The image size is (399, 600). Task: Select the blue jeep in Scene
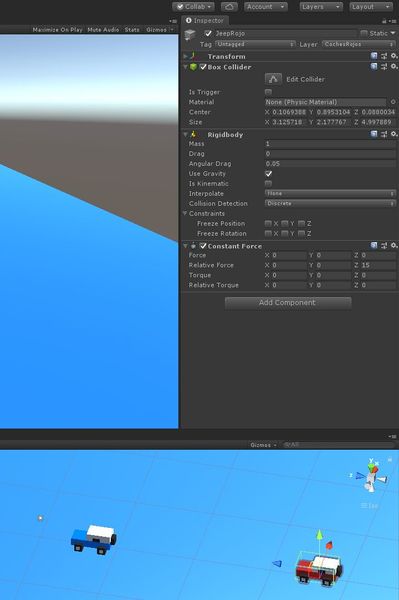click(94, 539)
